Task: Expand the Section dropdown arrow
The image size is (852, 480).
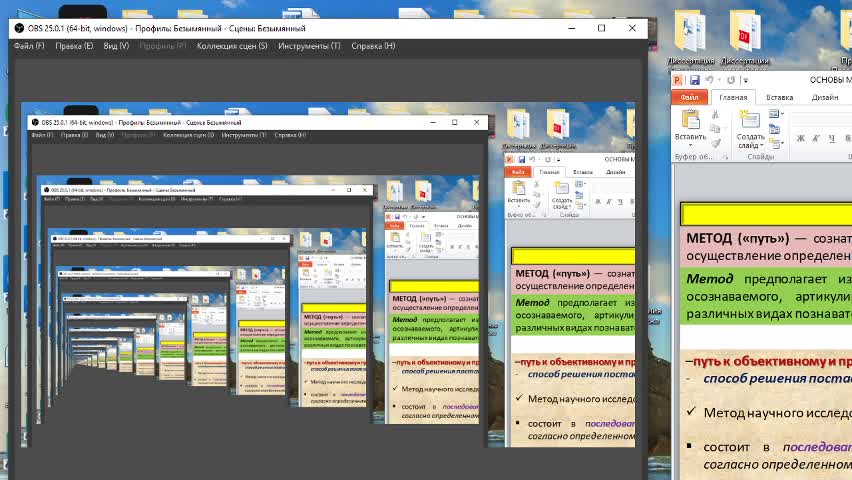Action: pos(782,144)
